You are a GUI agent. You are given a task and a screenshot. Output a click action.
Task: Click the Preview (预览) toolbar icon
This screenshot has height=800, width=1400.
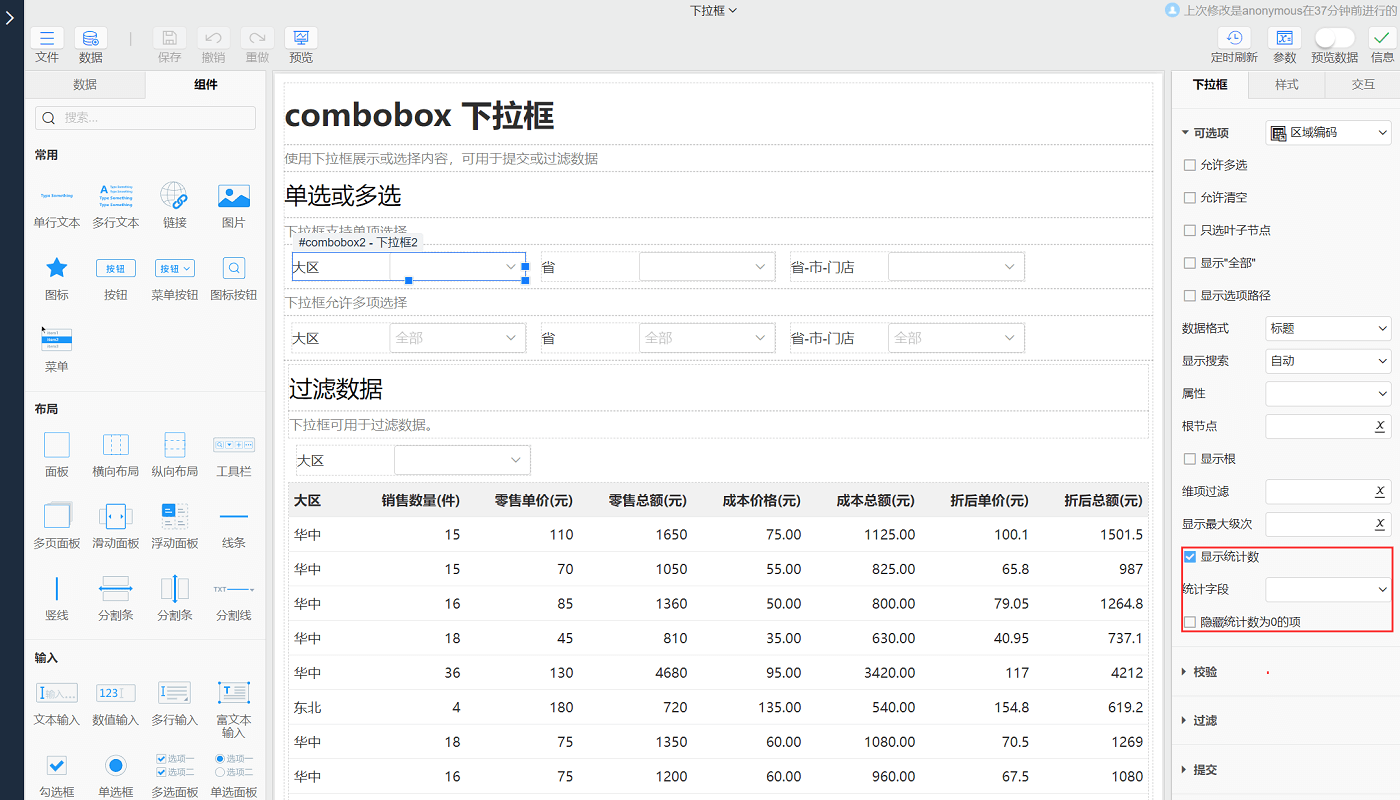tap(301, 39)
